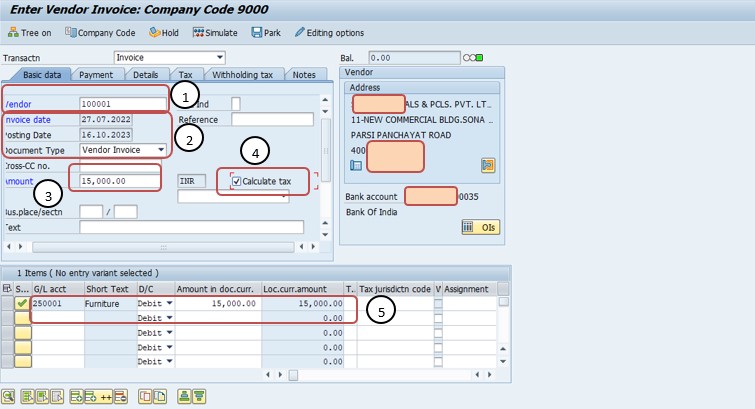Switch to the Tax tab

[185, 75]
